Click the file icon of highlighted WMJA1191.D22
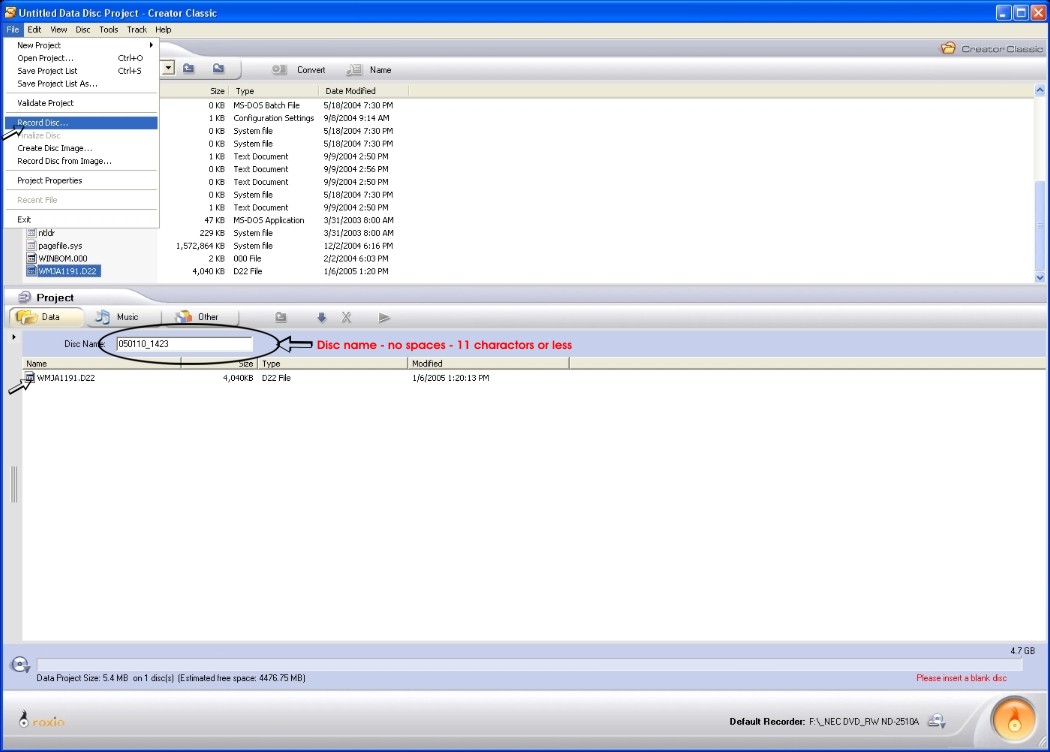 (x=31, y=271)
